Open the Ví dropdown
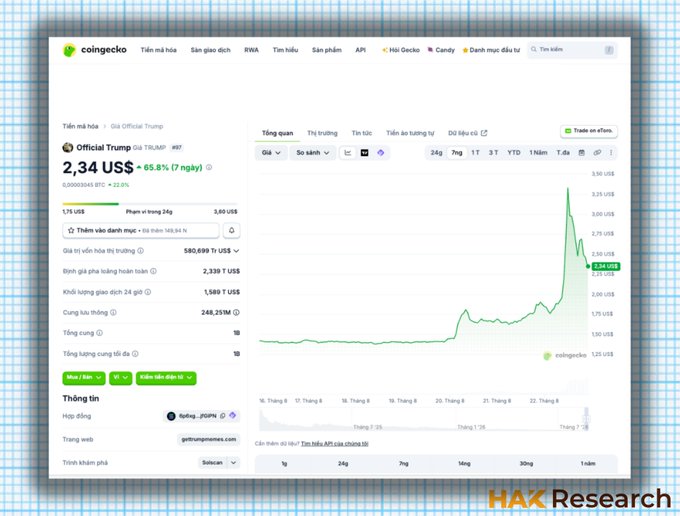 point(121,378)
